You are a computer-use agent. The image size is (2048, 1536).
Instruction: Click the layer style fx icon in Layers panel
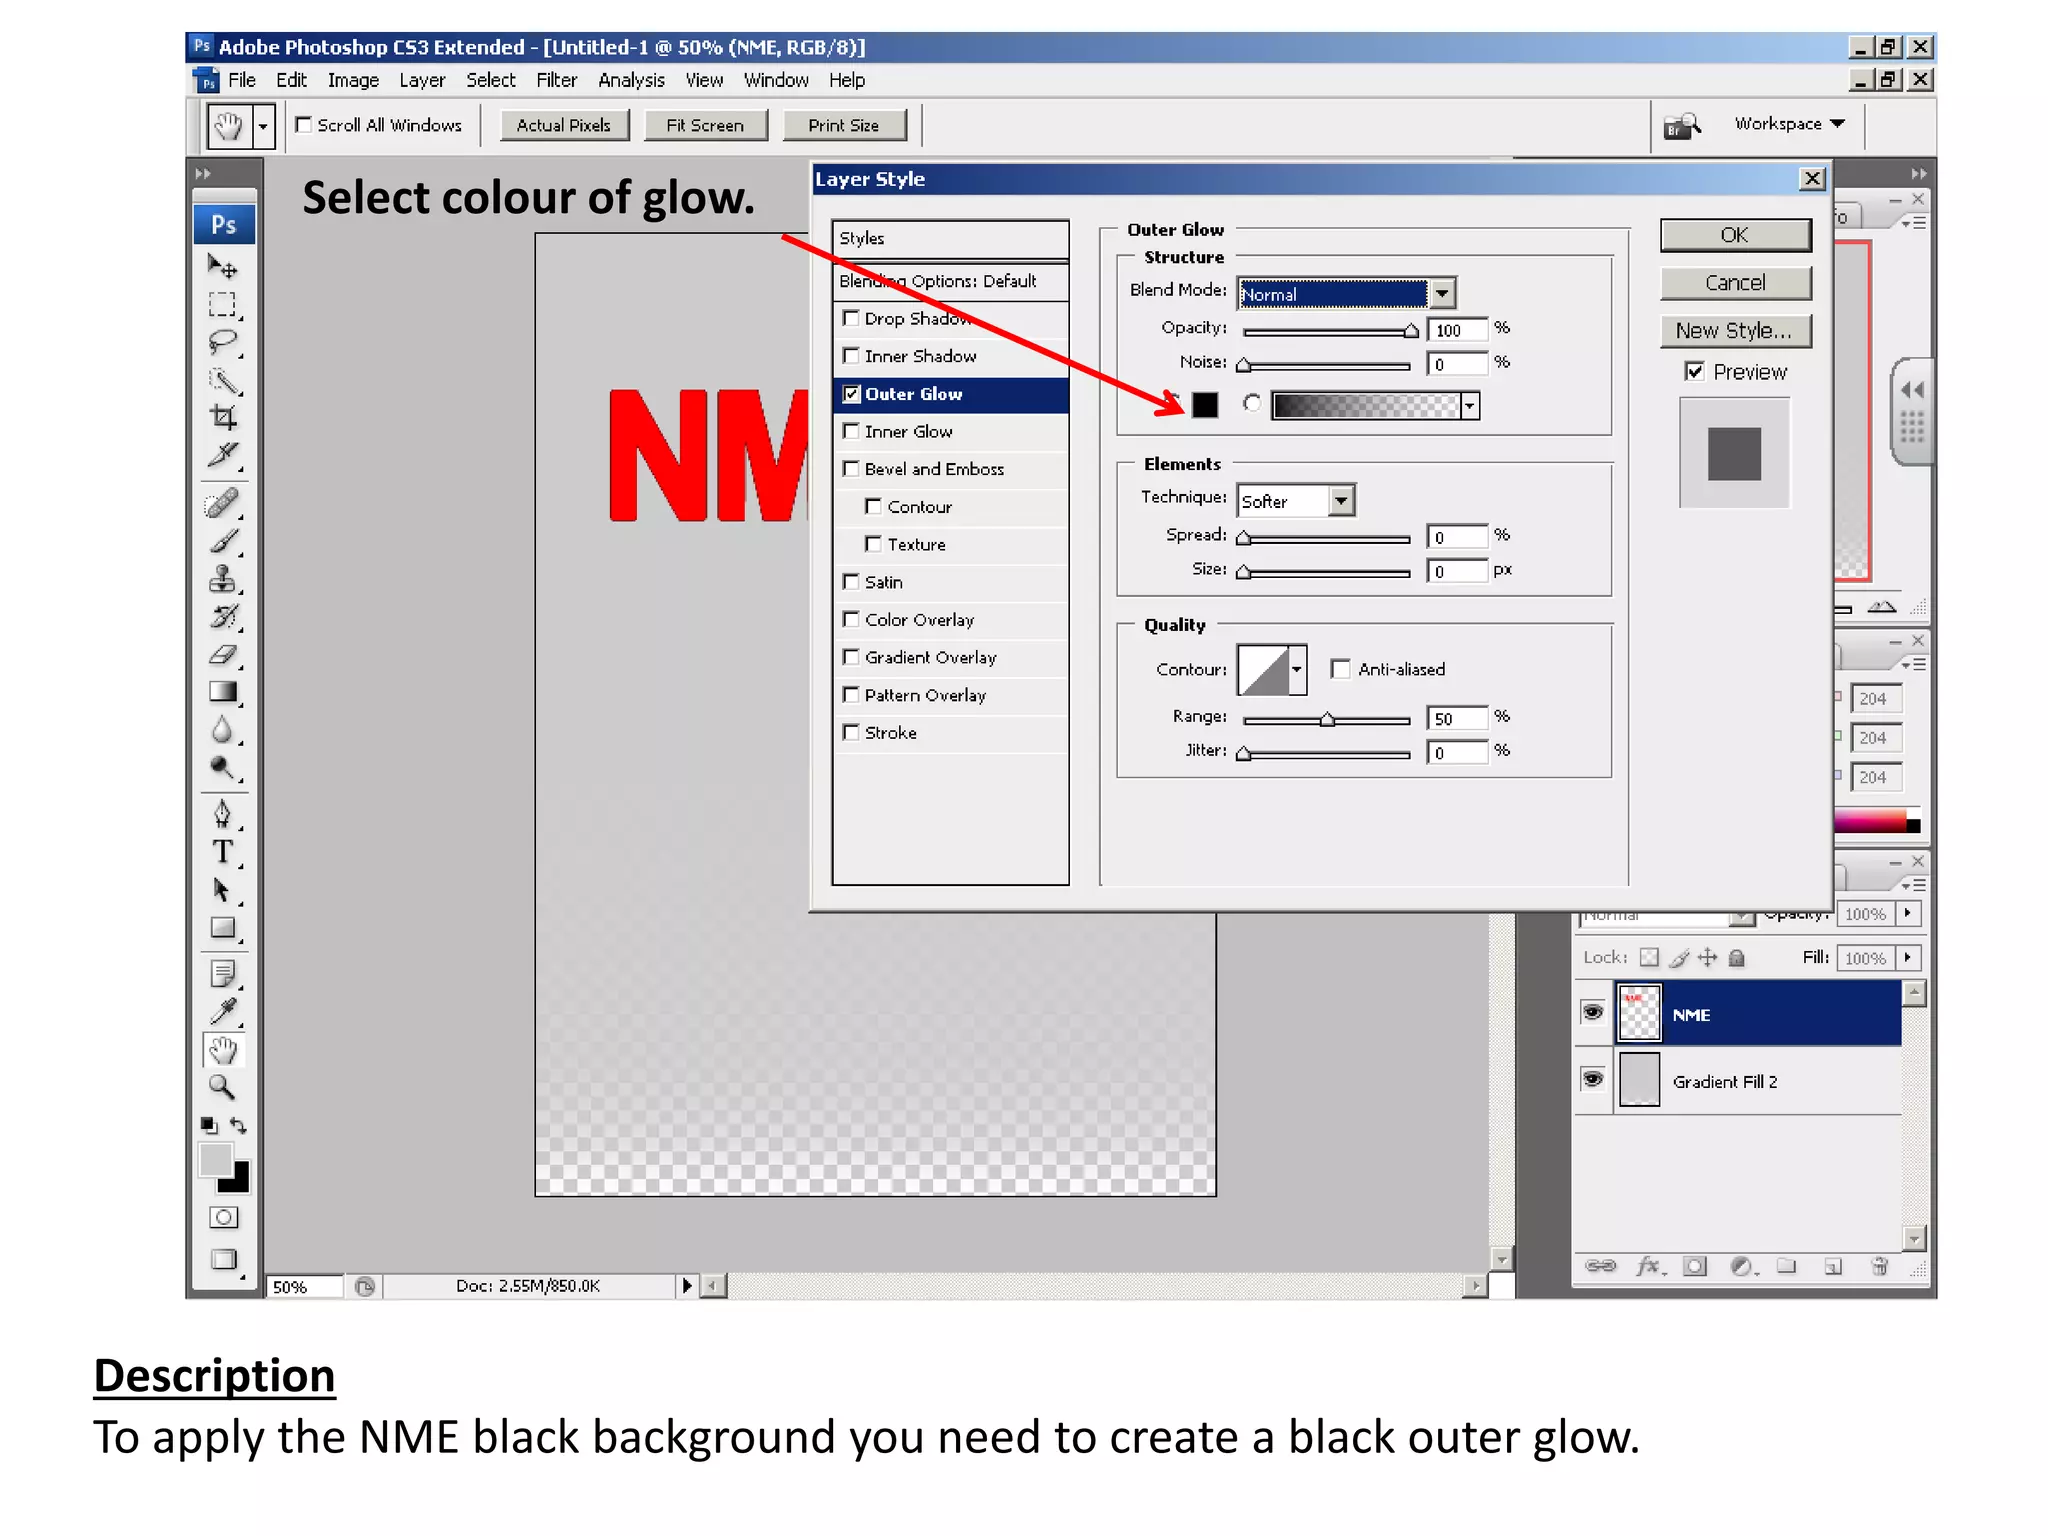(1648, 1266)
